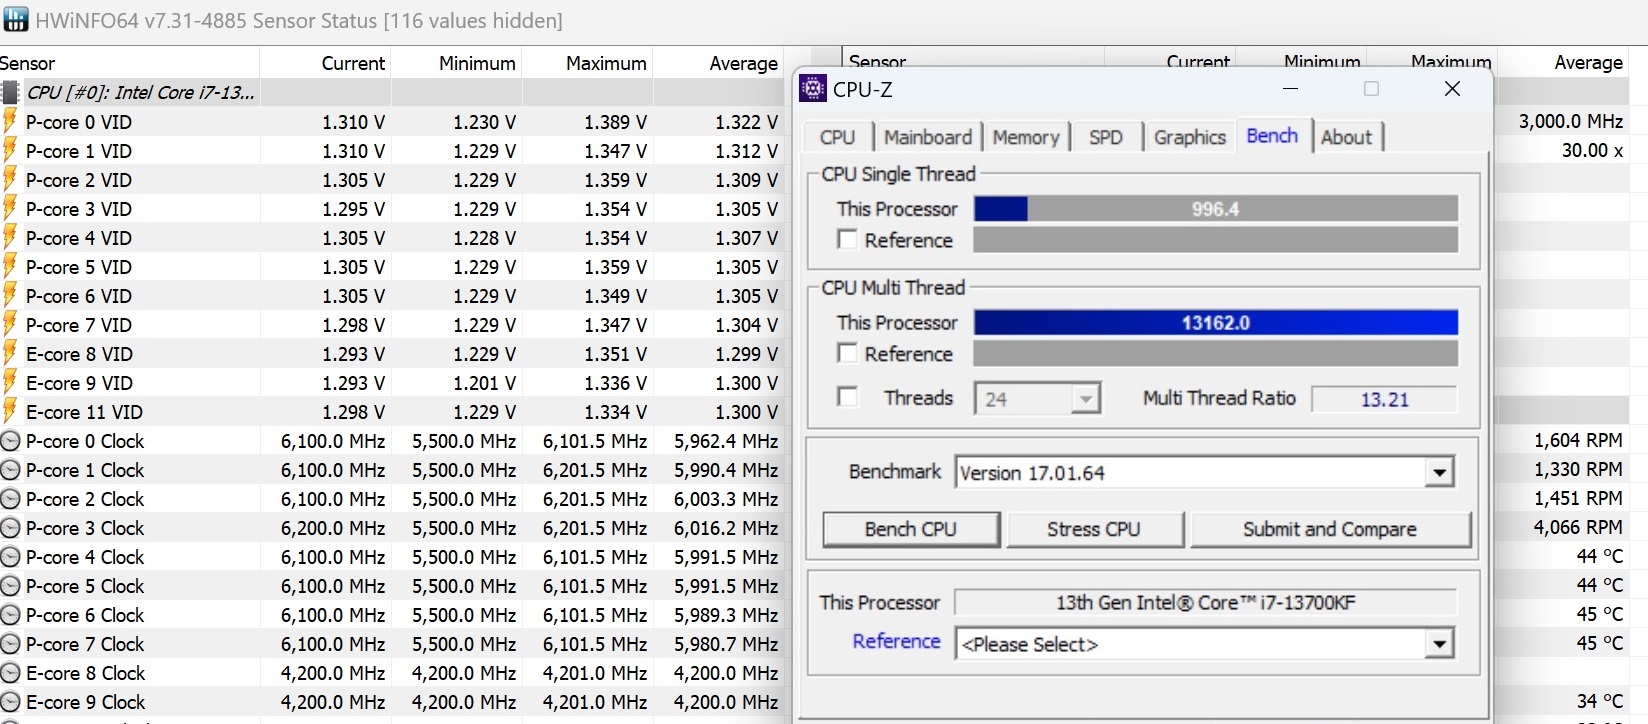Click lightning bolt icon for P-core 3 VID
Viewport: 1648px width, 724px height.
click(10, 209)
